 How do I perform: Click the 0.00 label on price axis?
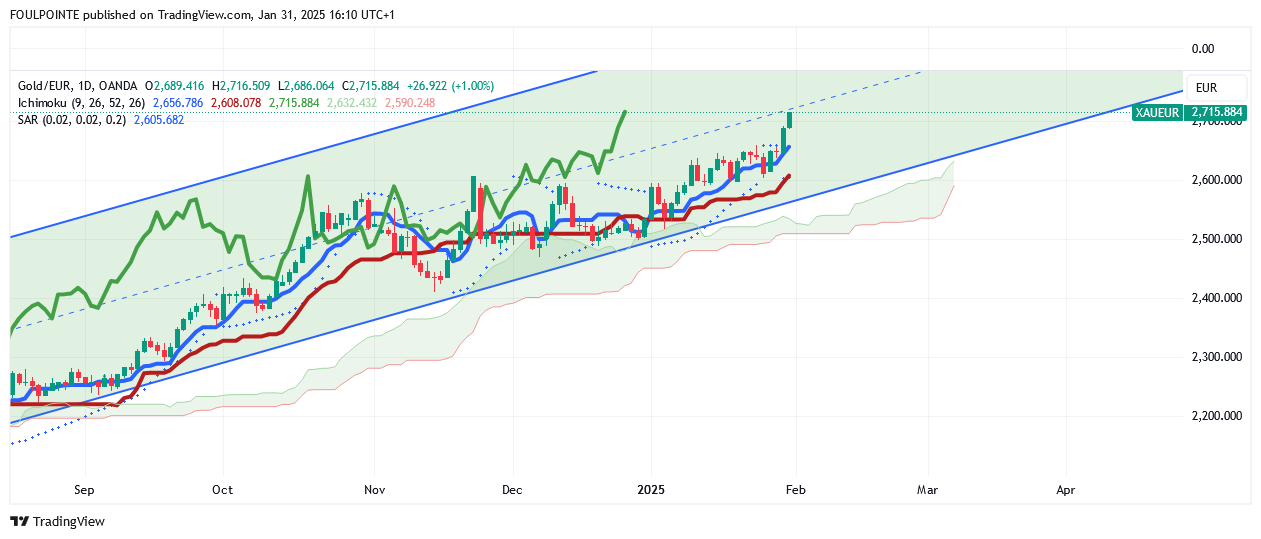[1202, 48]
